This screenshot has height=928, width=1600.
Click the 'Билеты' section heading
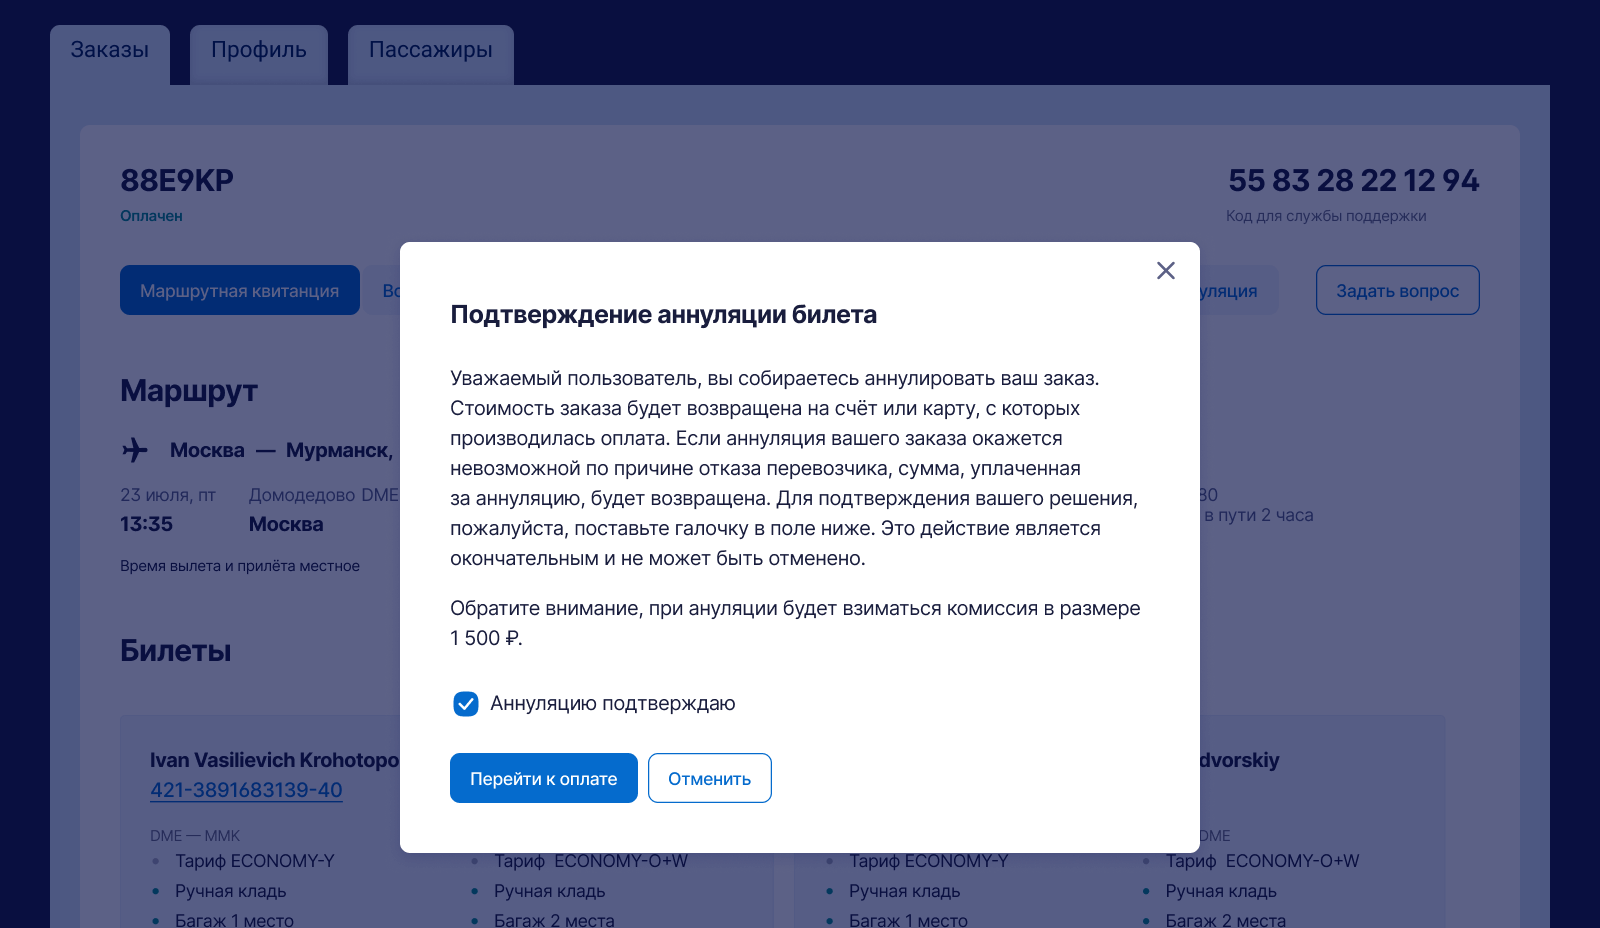point(176,650)
